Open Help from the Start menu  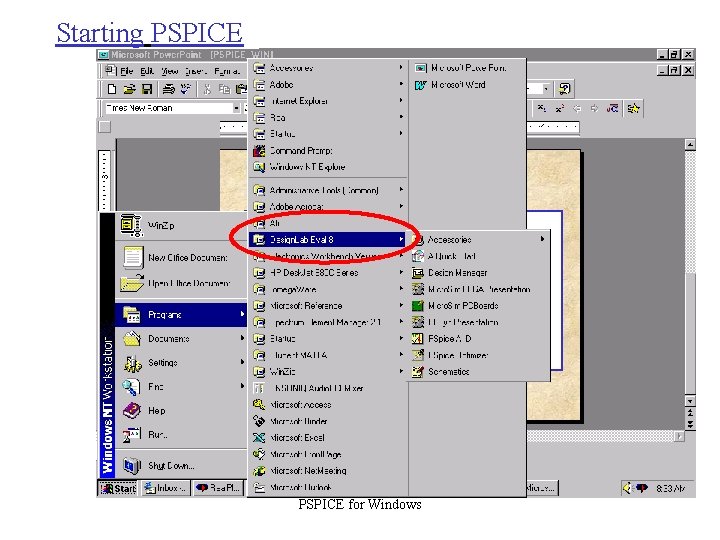[x=181, y=411]
